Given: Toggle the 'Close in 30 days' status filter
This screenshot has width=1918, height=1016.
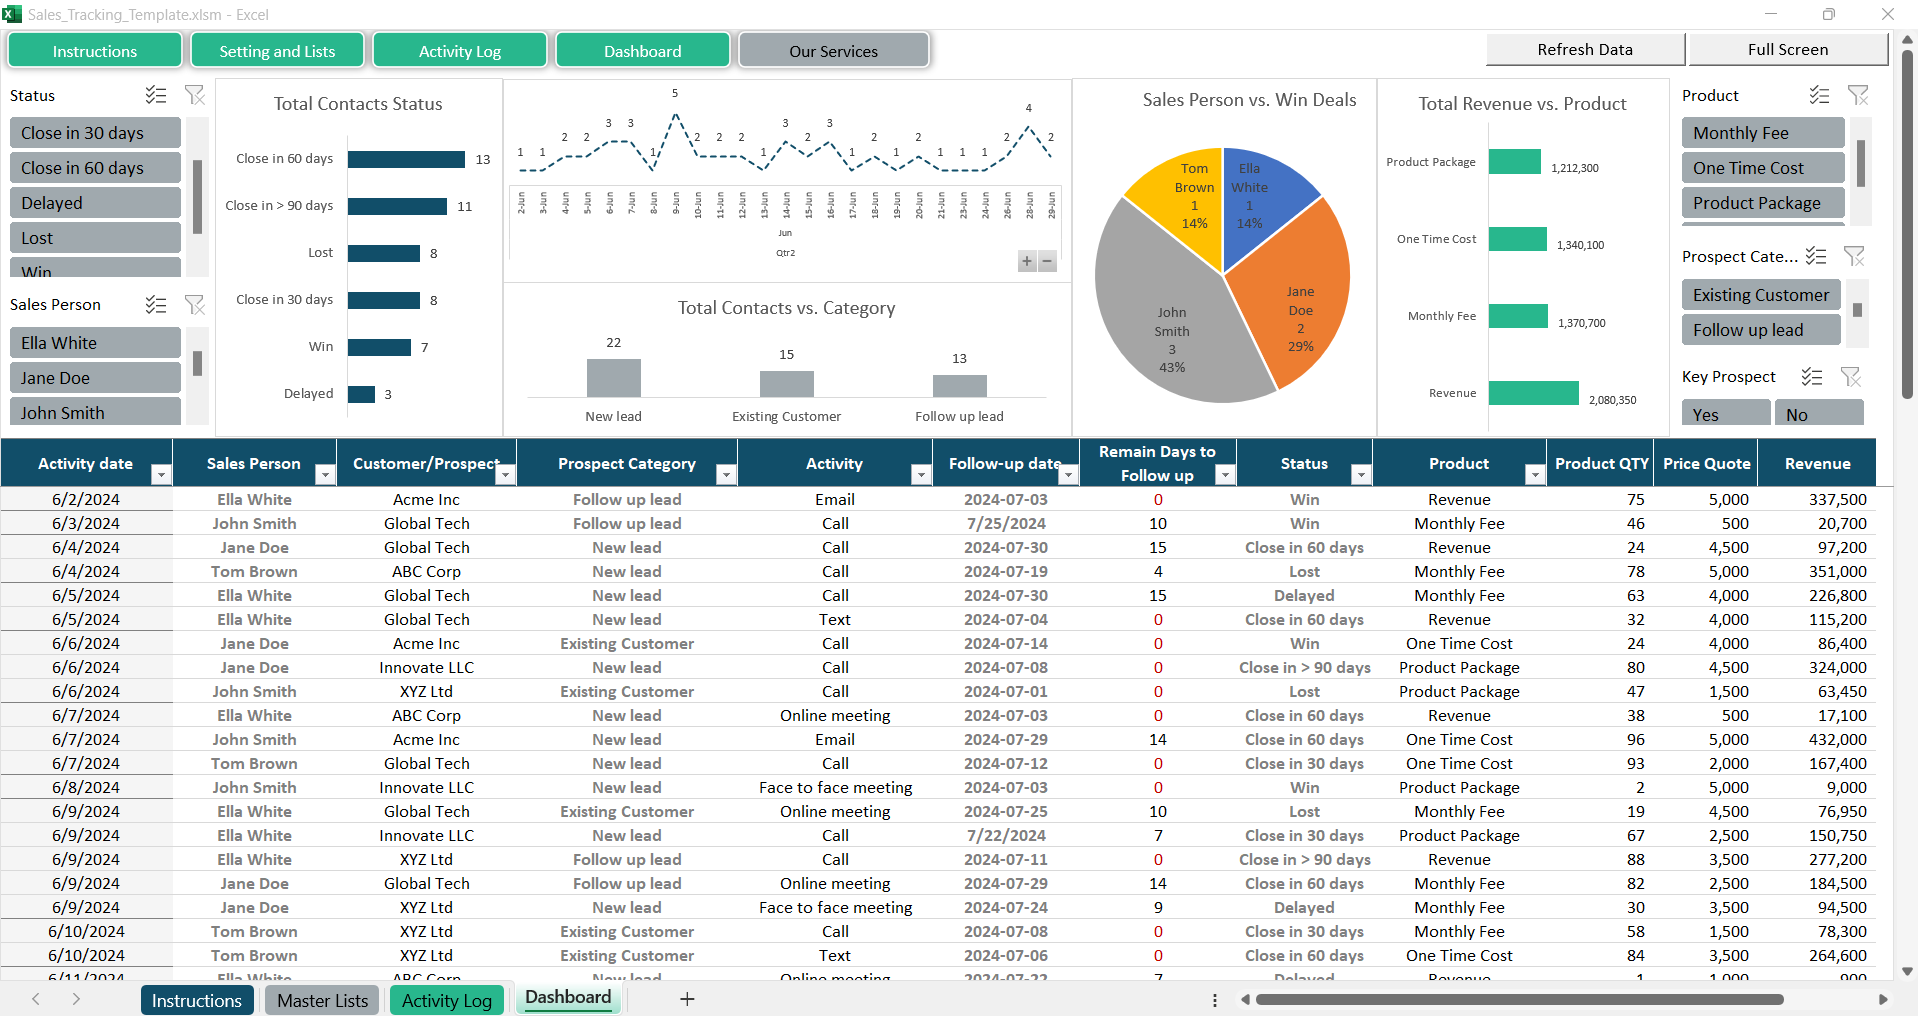Looking at the screenshot, I should 95,133.
